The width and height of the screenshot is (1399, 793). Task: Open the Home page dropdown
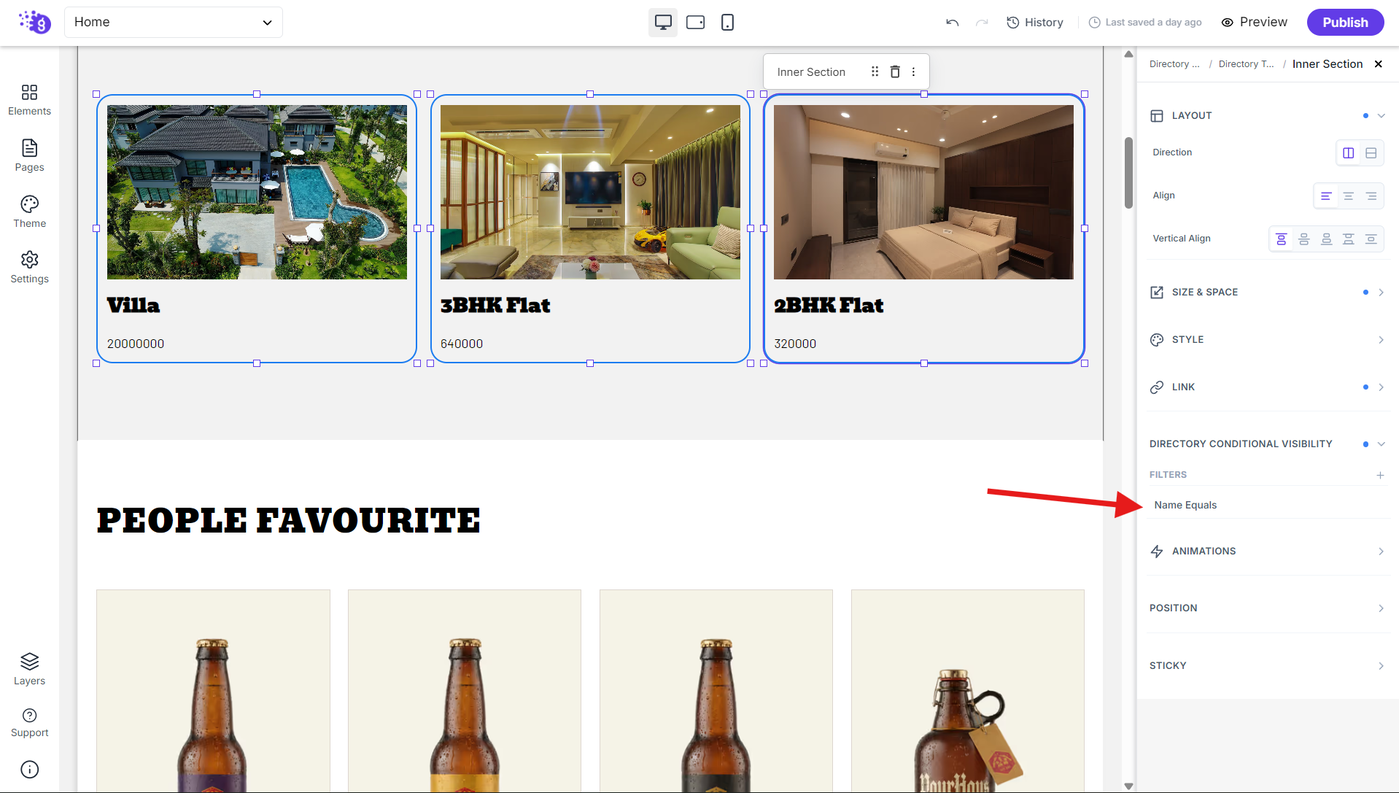coord(173,22)
